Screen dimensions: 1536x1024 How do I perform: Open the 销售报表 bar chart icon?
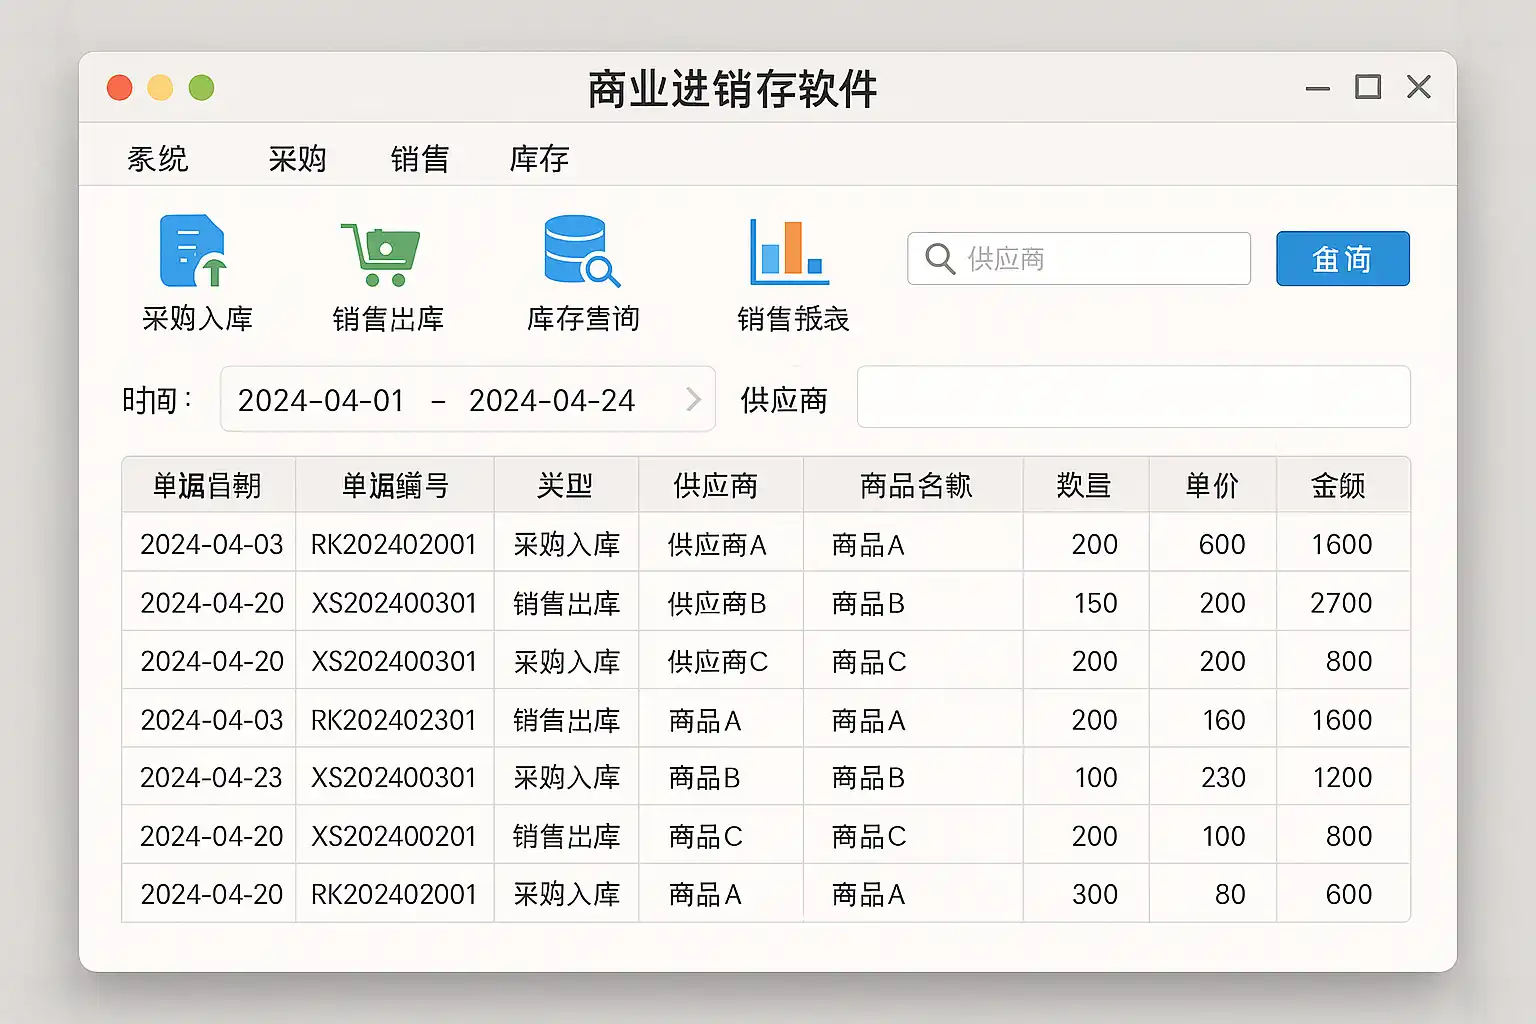[x=789, y=251]
